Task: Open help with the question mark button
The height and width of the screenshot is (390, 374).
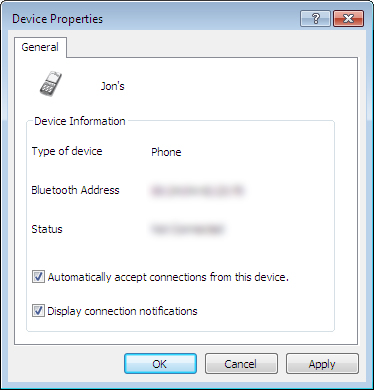Action: [315, 18]
